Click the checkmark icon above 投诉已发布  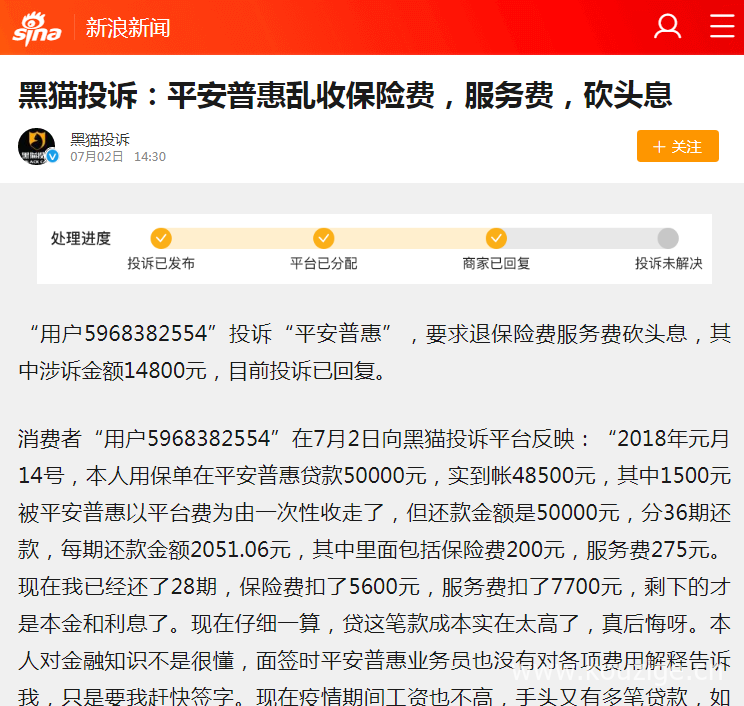pos(161,238)
